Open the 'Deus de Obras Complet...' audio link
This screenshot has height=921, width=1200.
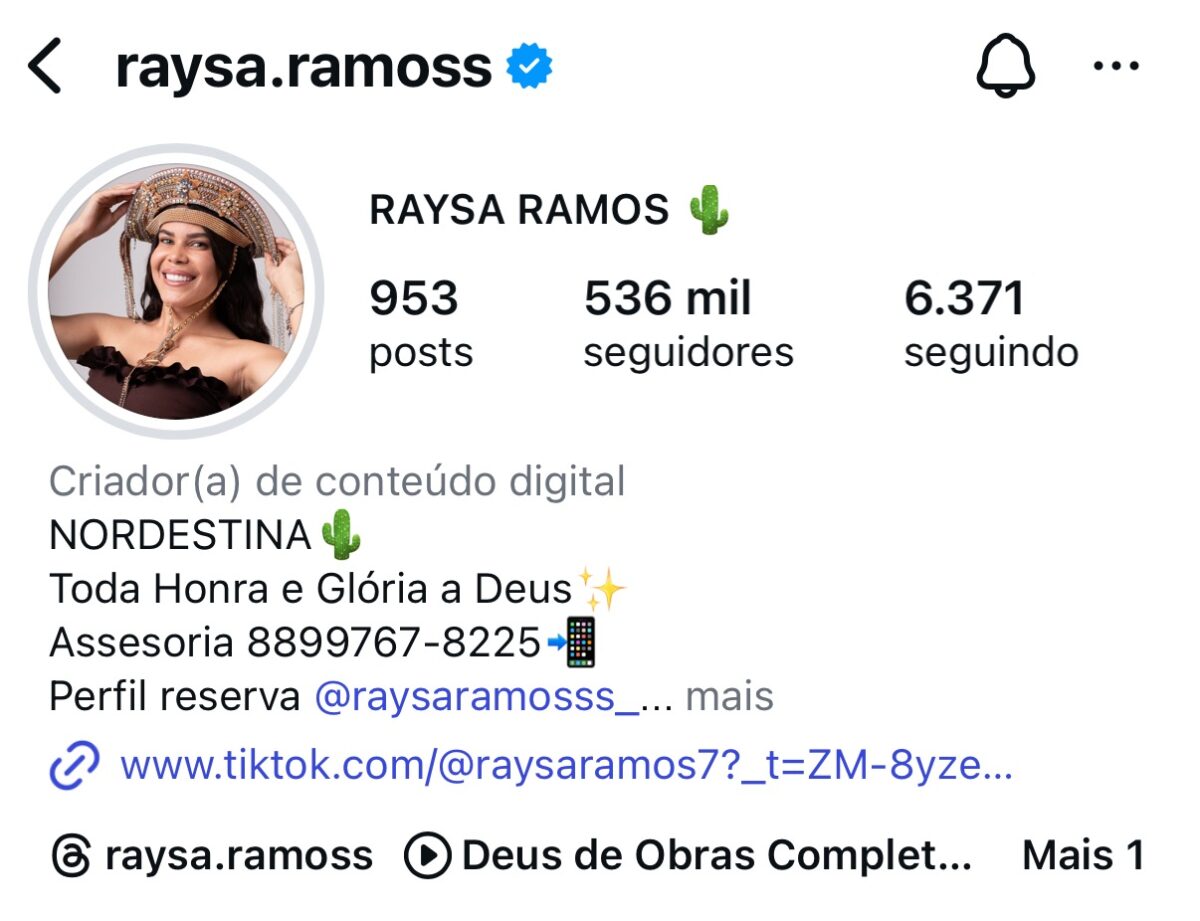pyautogui.click(x=716, y=857)
